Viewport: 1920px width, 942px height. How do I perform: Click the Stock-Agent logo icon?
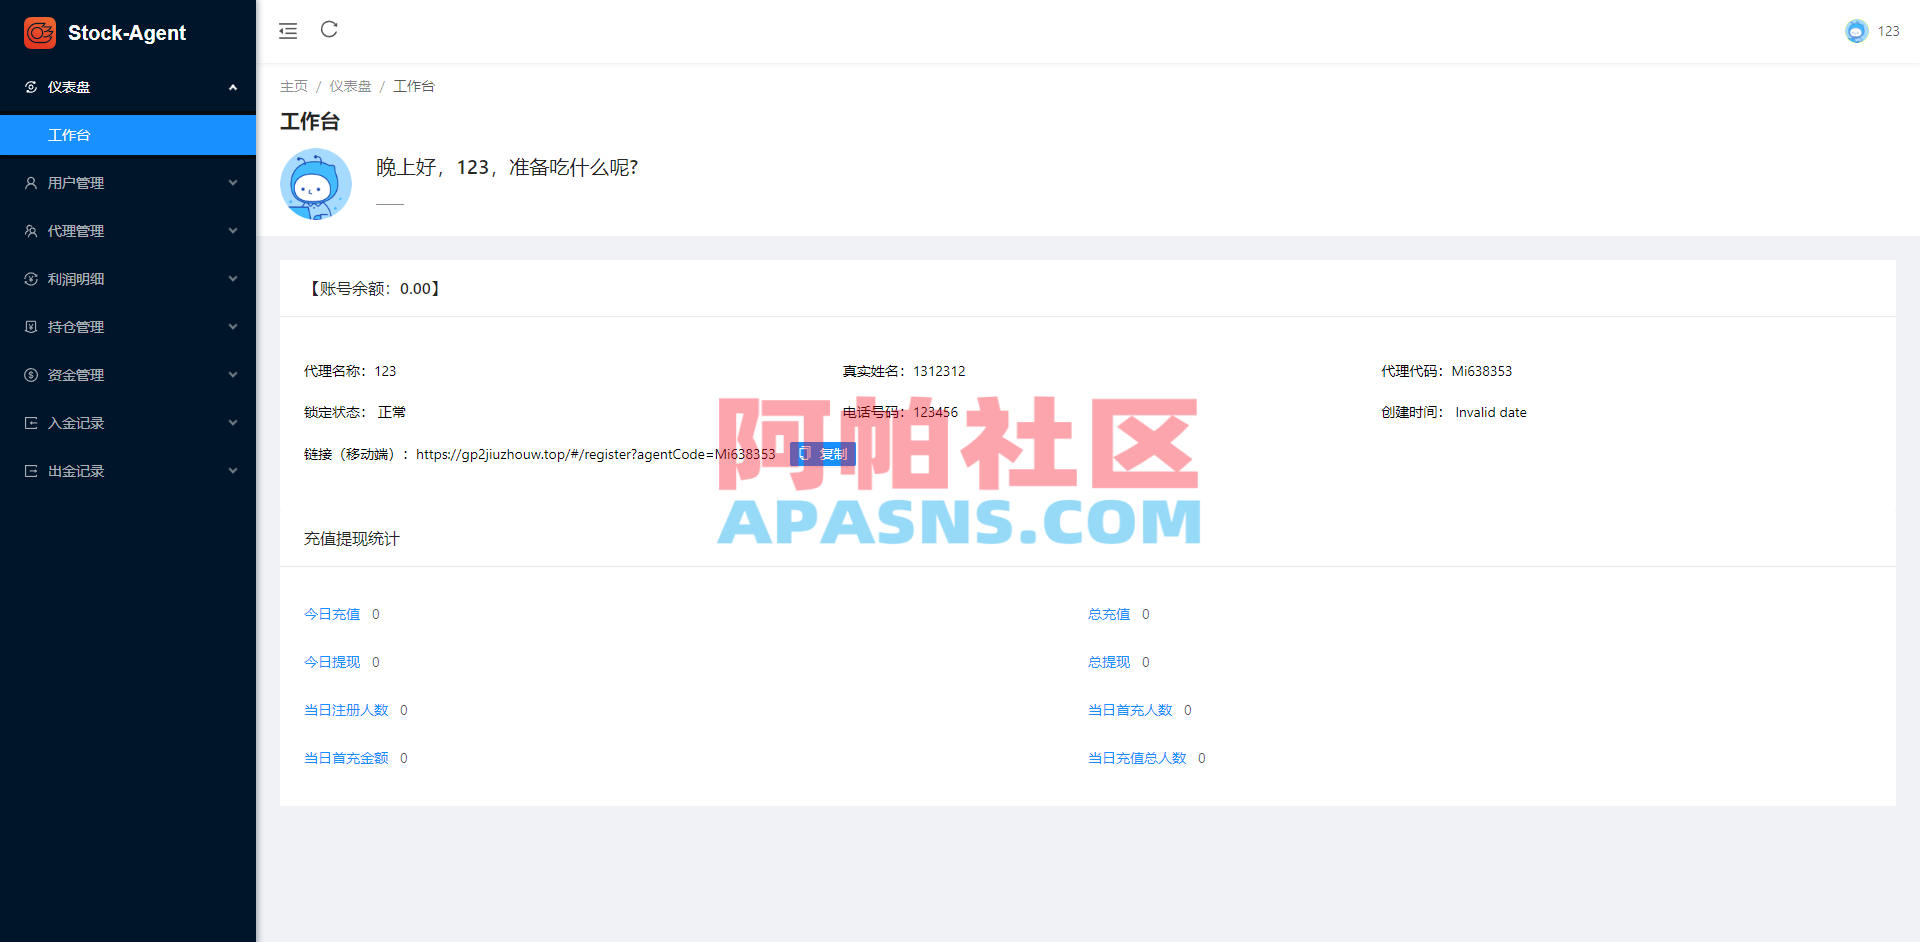[39, 33]
